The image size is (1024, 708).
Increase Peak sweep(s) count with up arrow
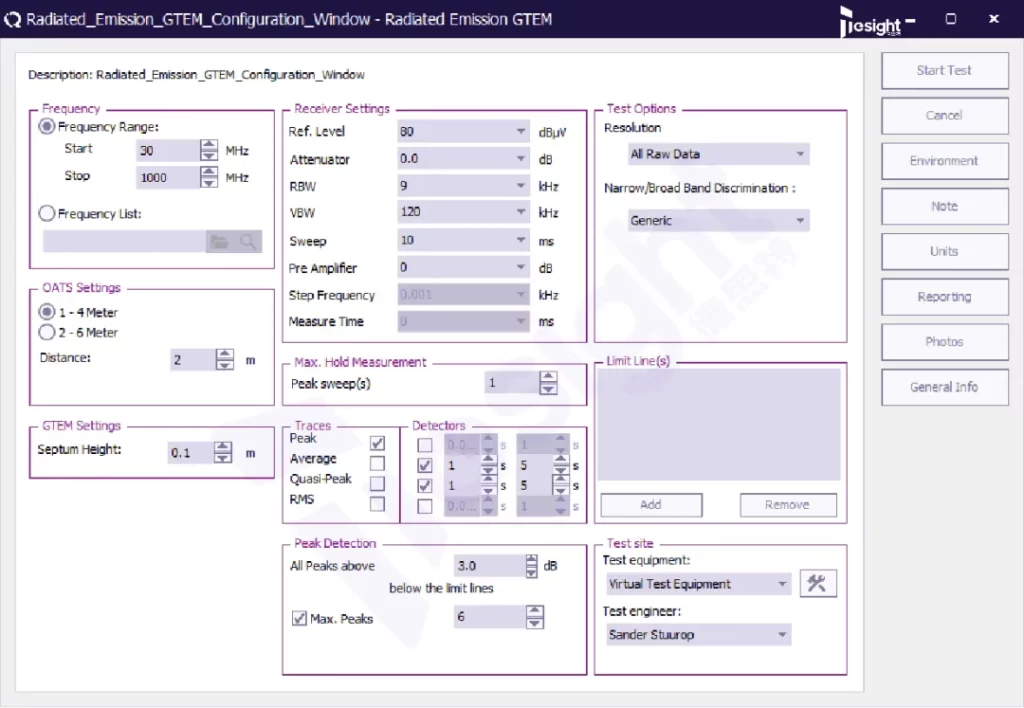click(547, 377)
